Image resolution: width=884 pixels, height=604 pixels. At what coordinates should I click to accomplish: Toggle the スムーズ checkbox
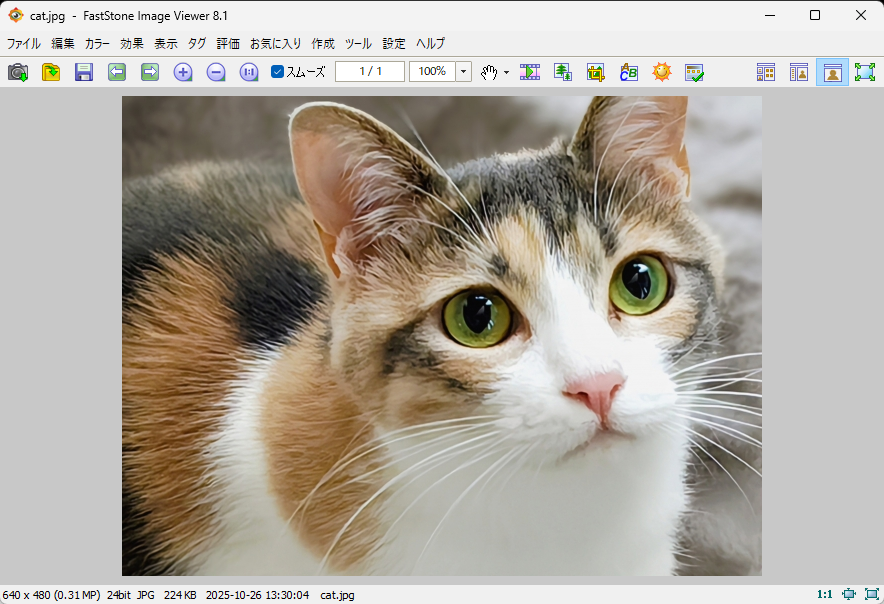pyautogui.click(x=278, y=72)
